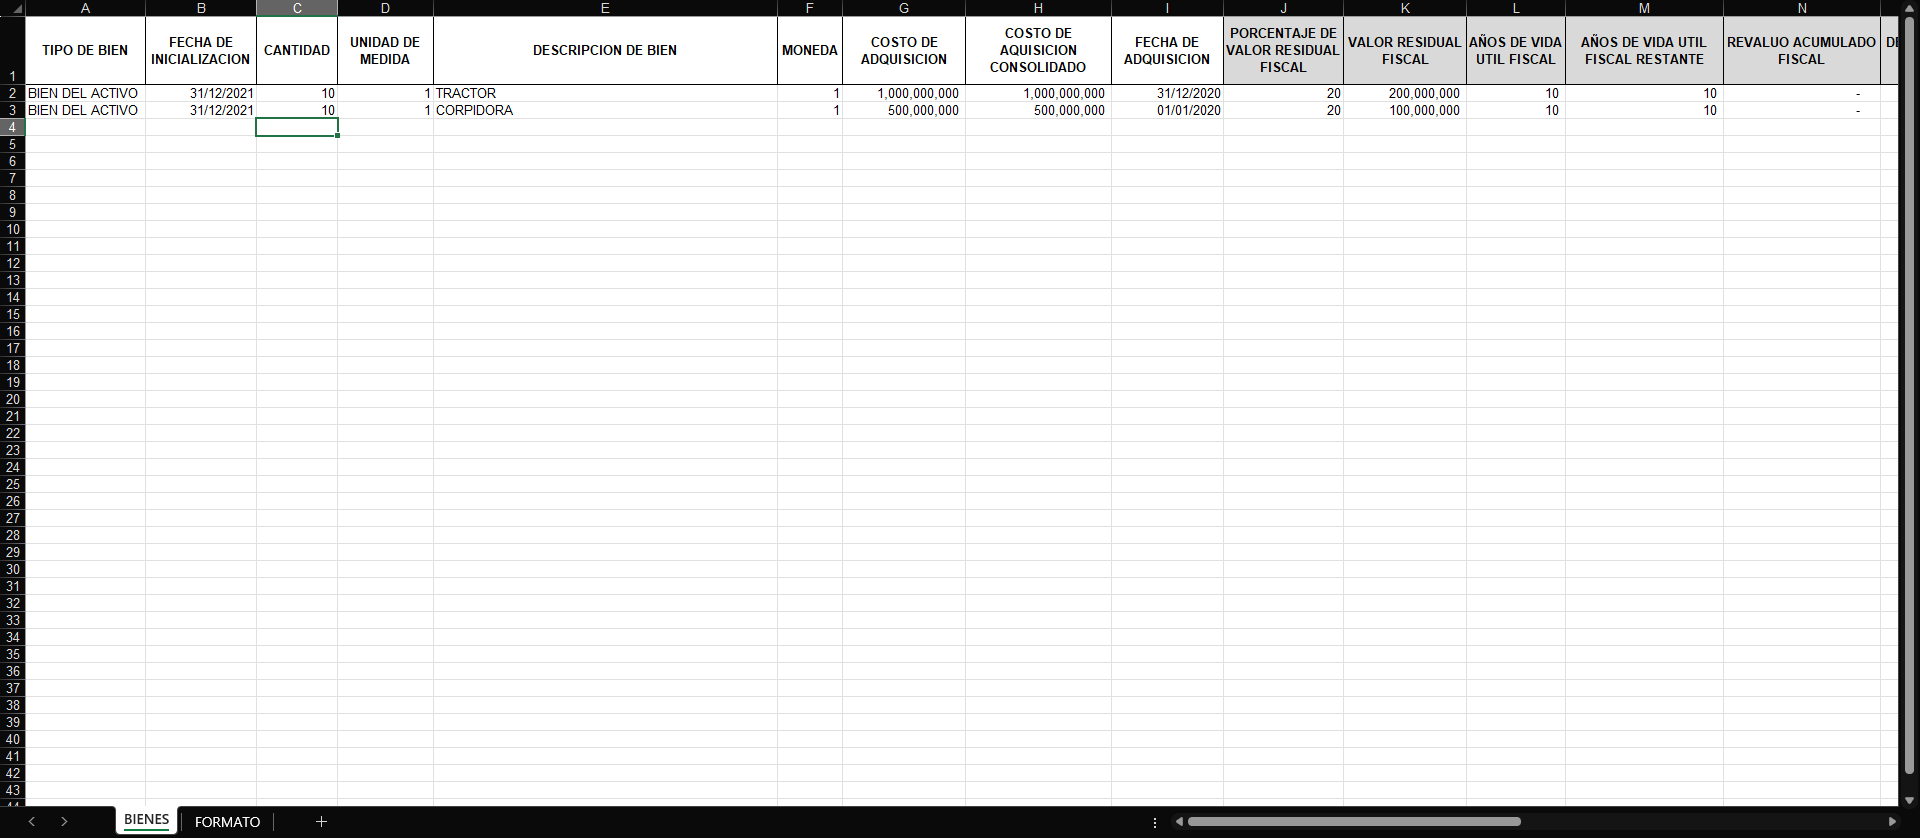Image resolution: width=1920 pixels, height=838 pixels.
Task: Select the TRACTOR description cell
Action: 604,94
